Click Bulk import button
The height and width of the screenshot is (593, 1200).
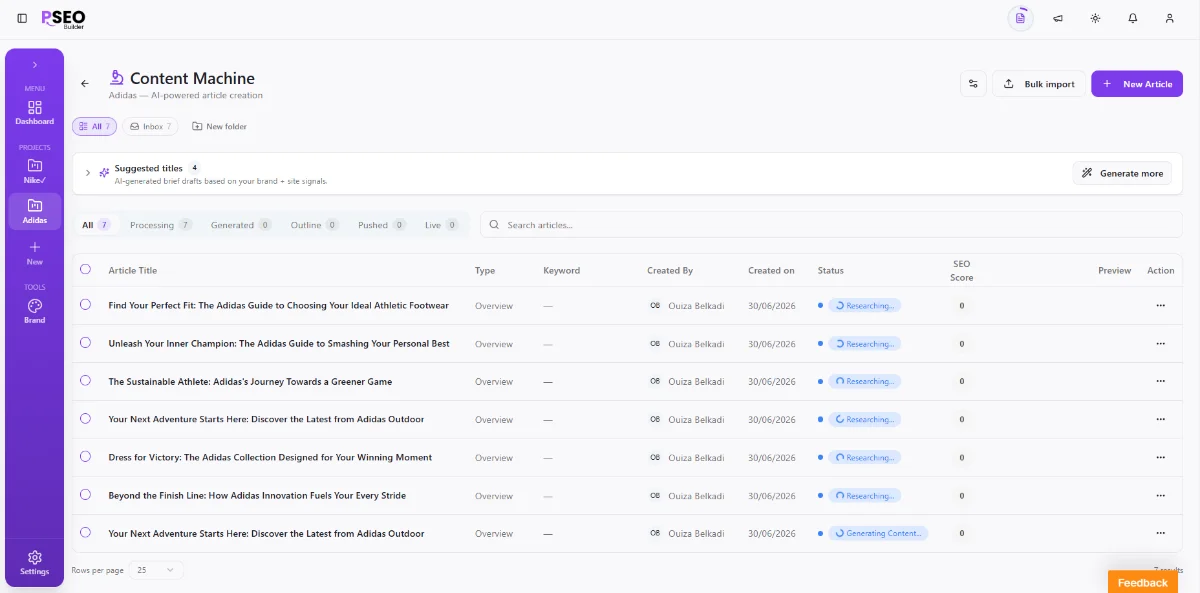1039,84
